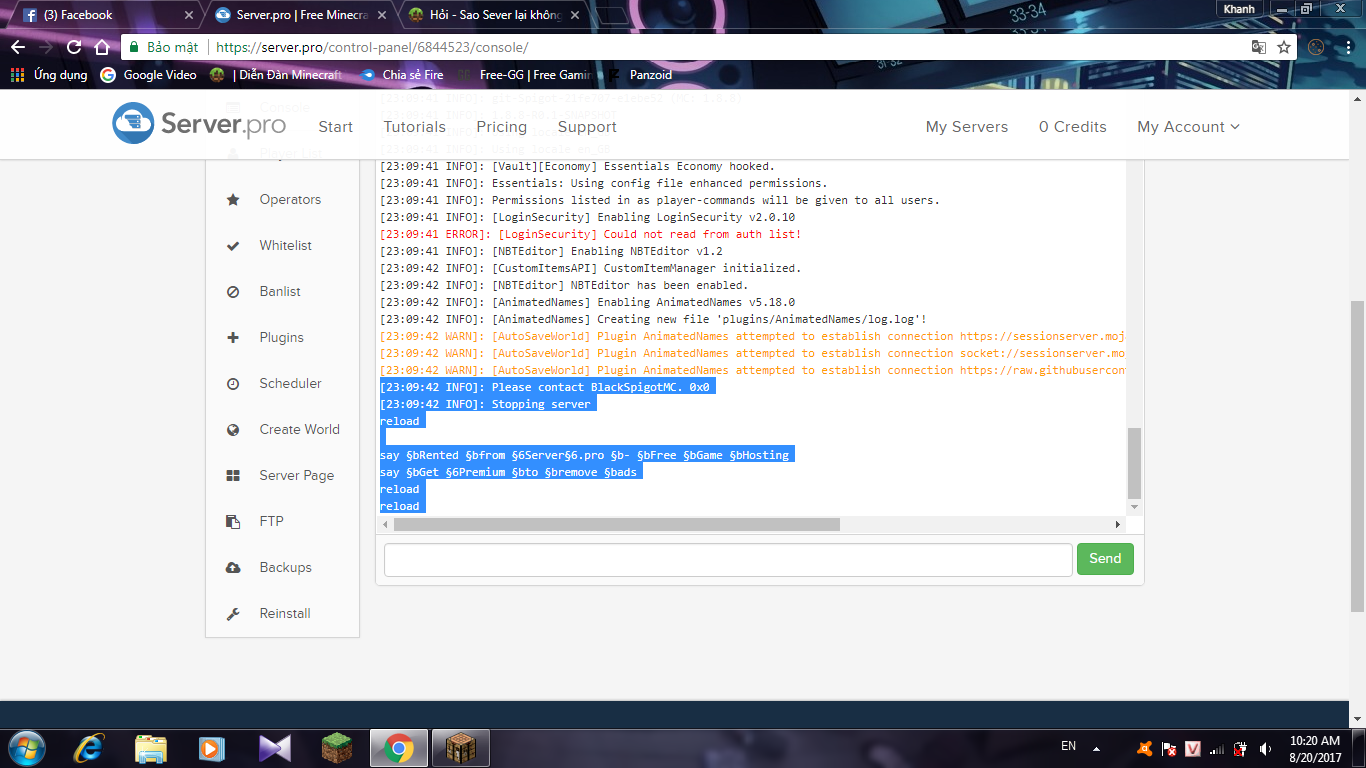
Task: Open Visual Studio from the taskbar
Action: pos(274,748)
